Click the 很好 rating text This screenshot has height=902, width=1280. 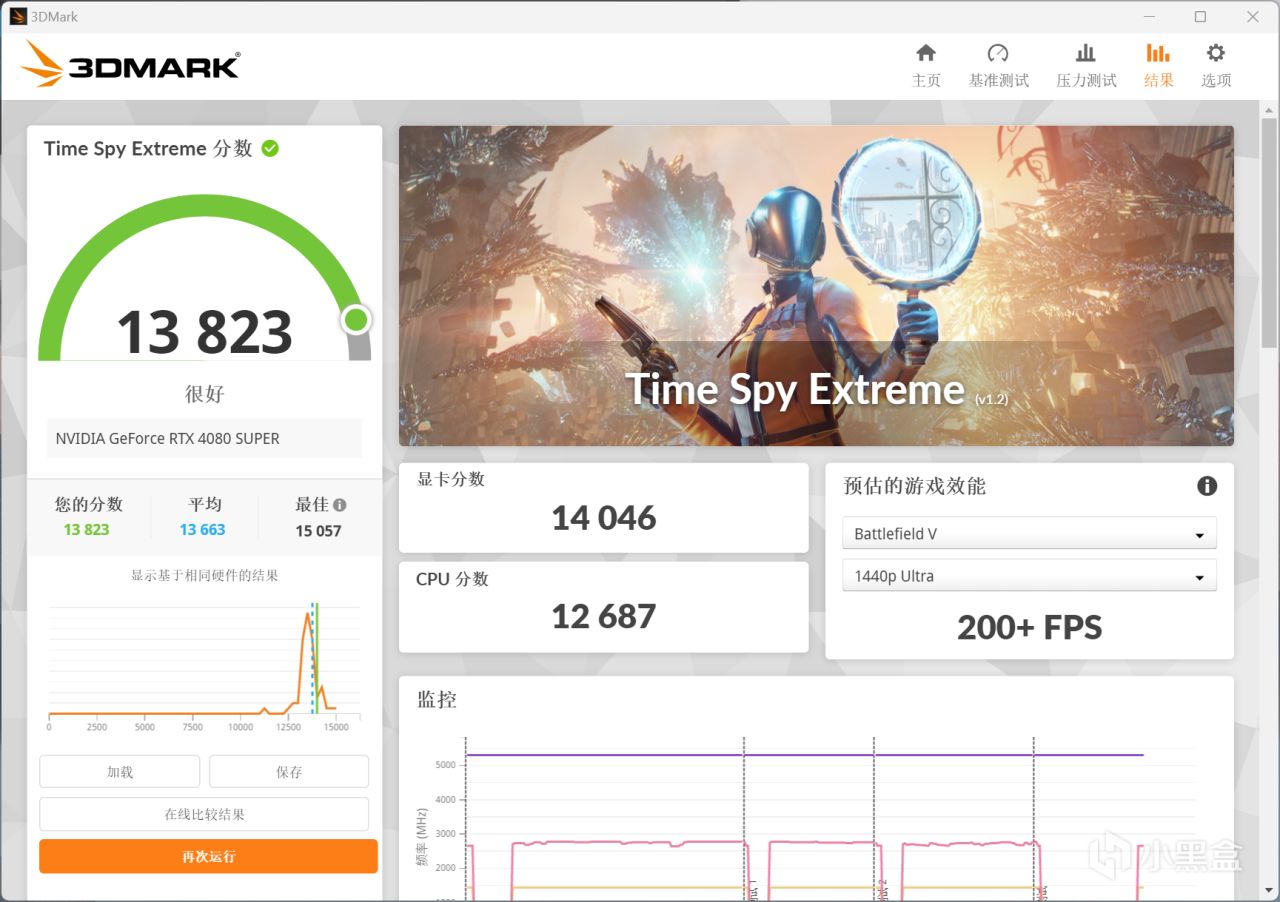(204, 394)
